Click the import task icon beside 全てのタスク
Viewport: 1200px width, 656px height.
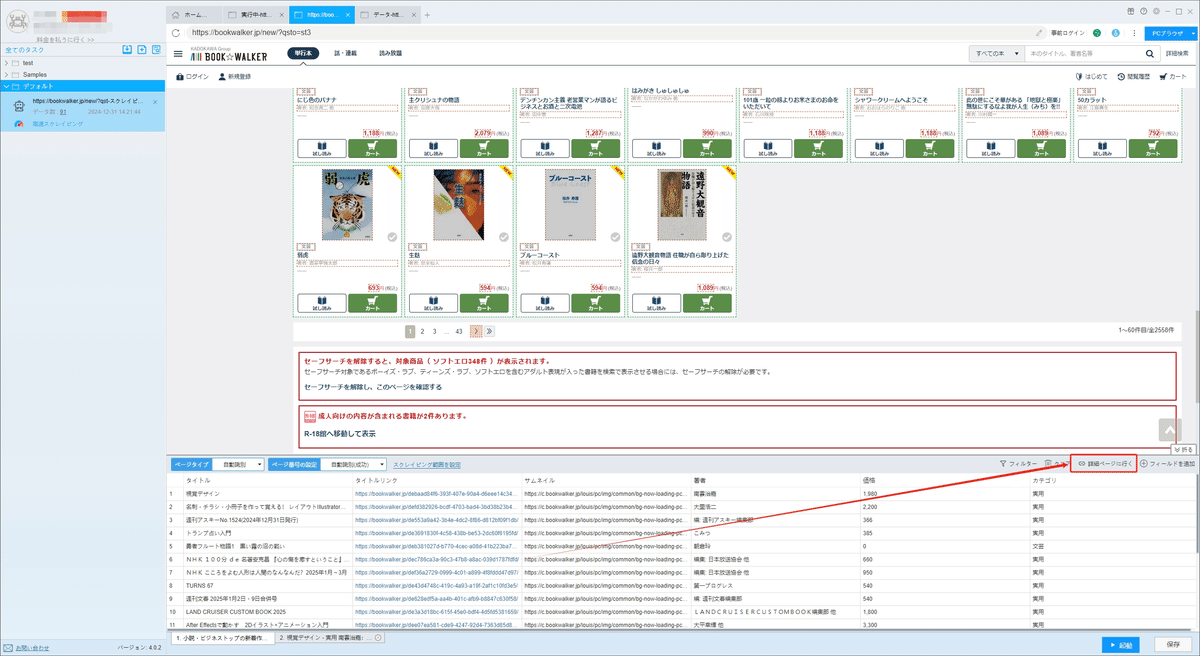[127, 49]
